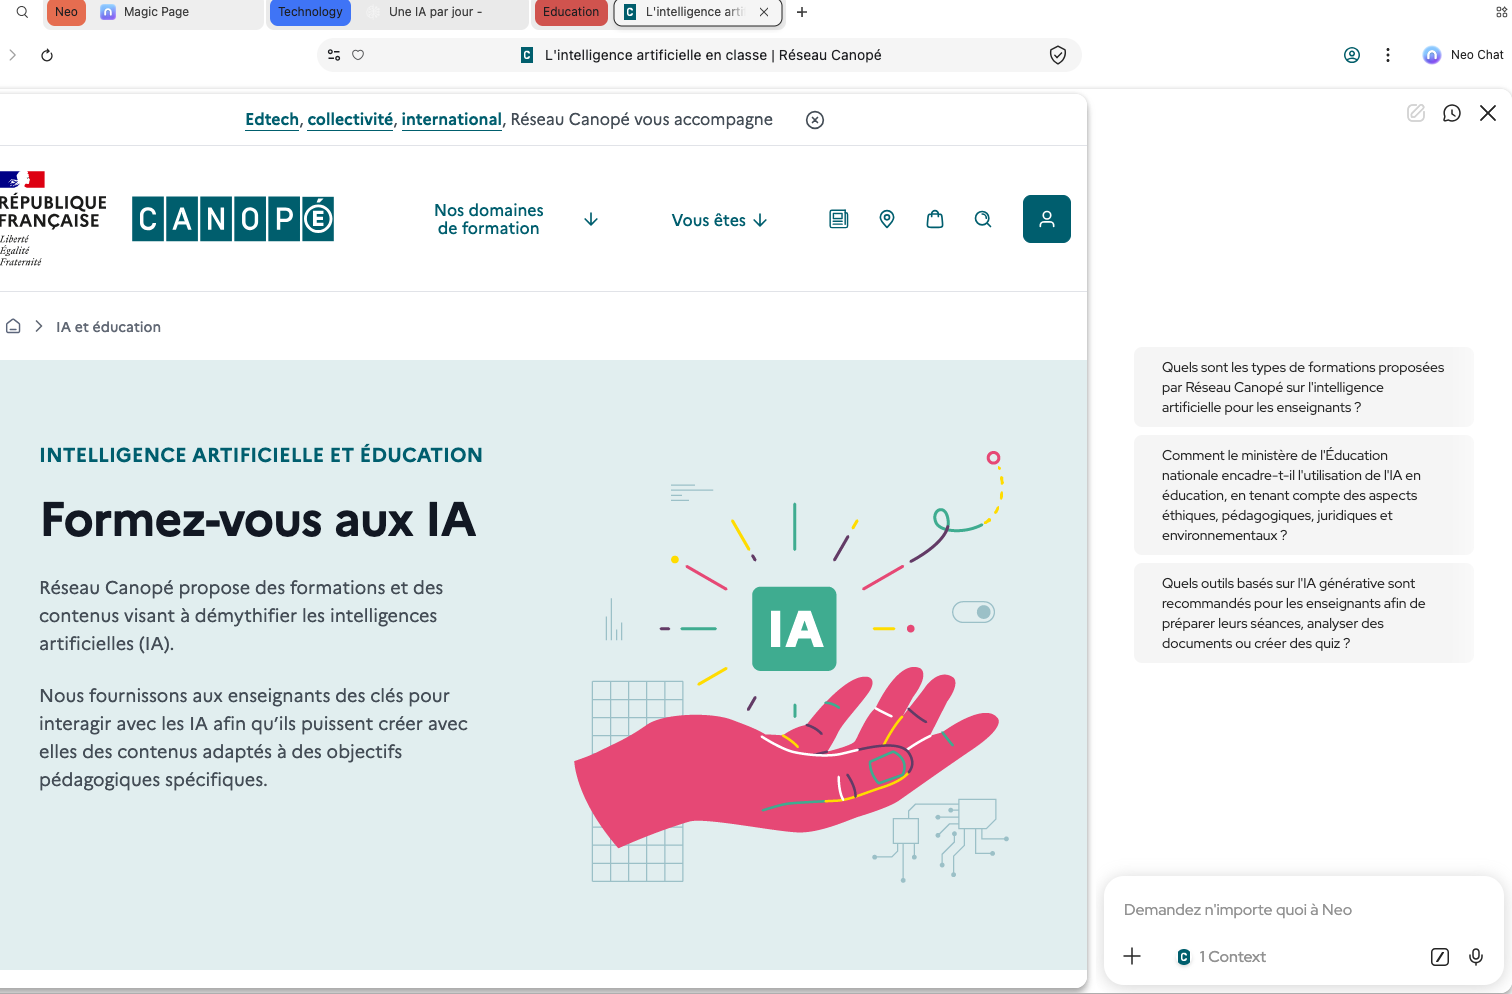Select the question about types de formations
Screen dimensions: 1512x994
[1303, 387]
